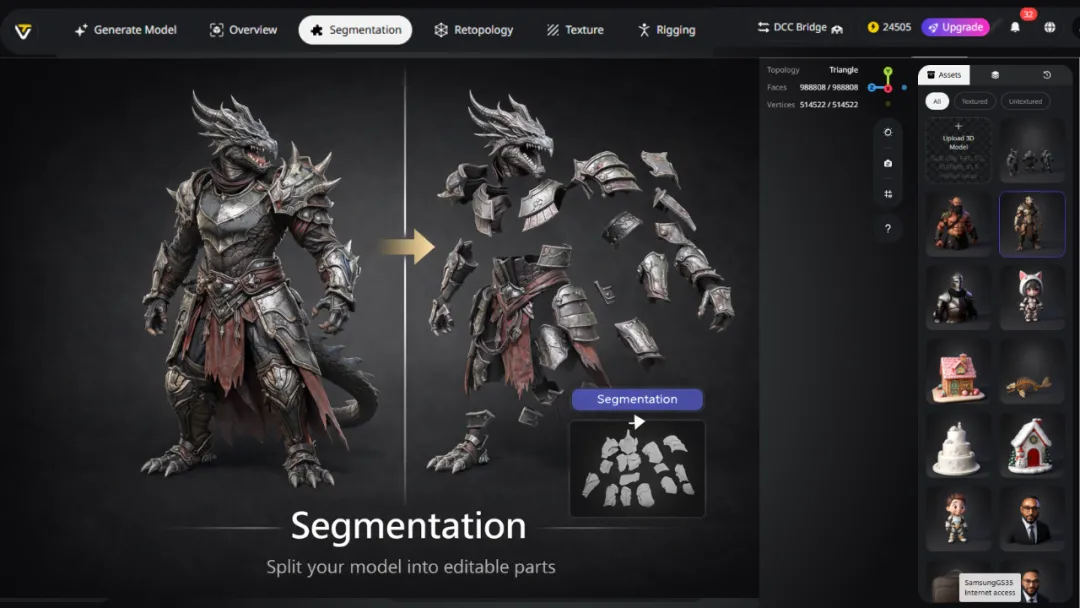The height and width of the screenshot is (608, 1080).
Task: Select the Segmentation tab
Action: (x=355, y=30)
